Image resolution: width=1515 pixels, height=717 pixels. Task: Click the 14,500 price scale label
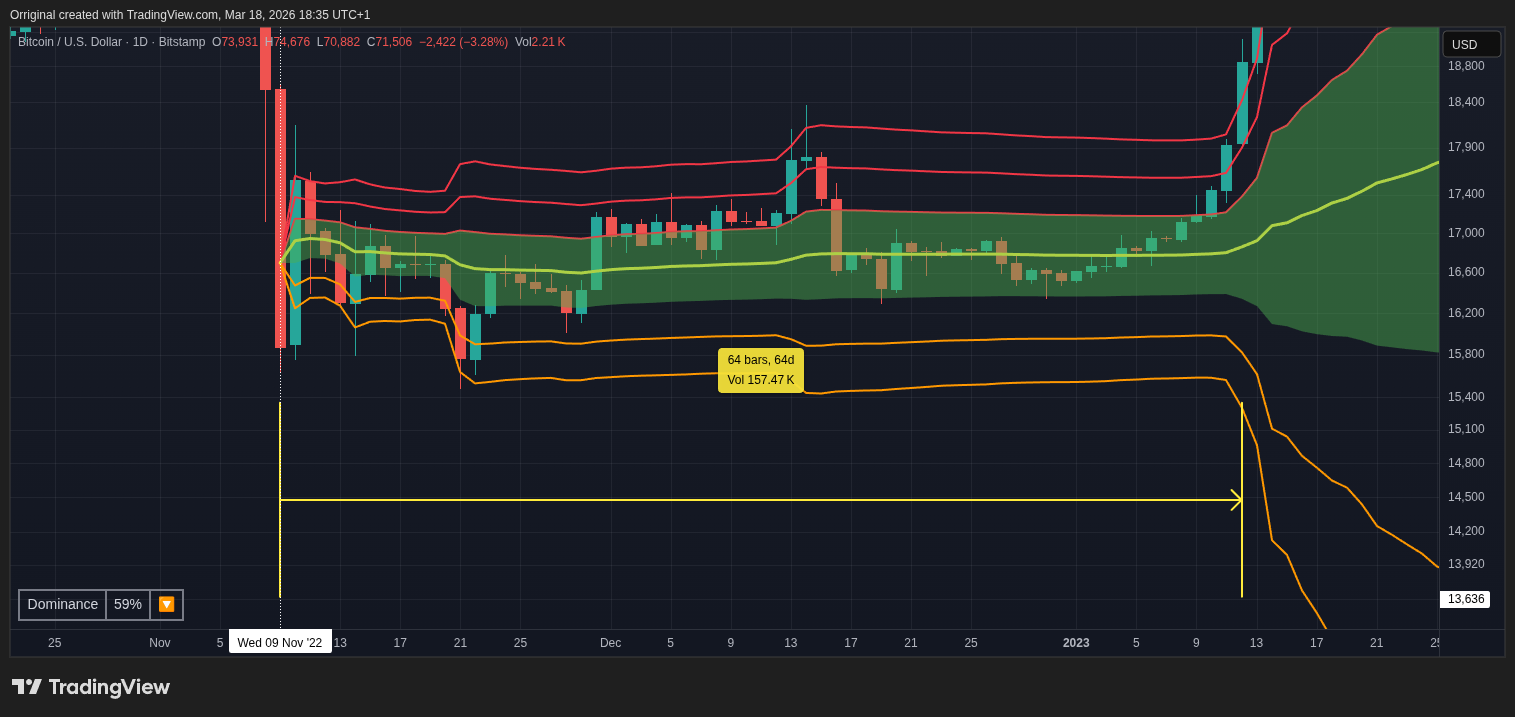1466,497
